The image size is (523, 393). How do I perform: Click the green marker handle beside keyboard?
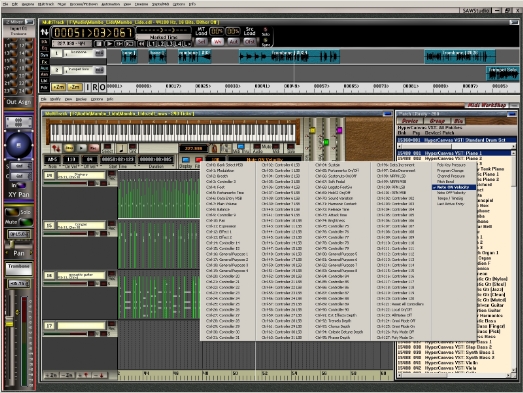pos(326,142)
